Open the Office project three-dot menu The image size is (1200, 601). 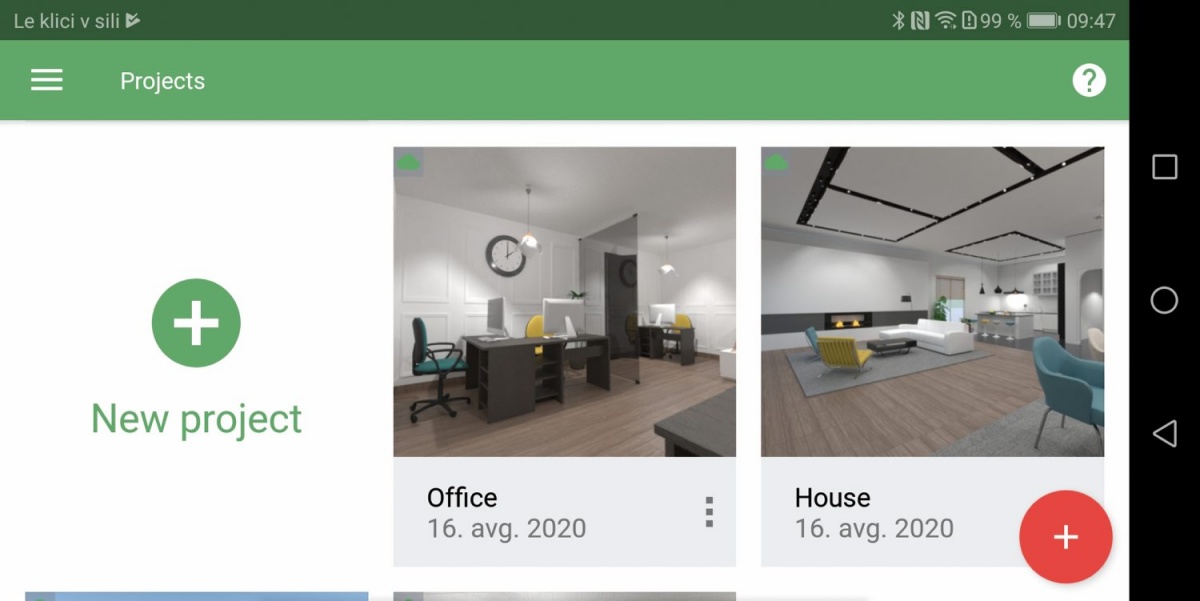point(709,512)
